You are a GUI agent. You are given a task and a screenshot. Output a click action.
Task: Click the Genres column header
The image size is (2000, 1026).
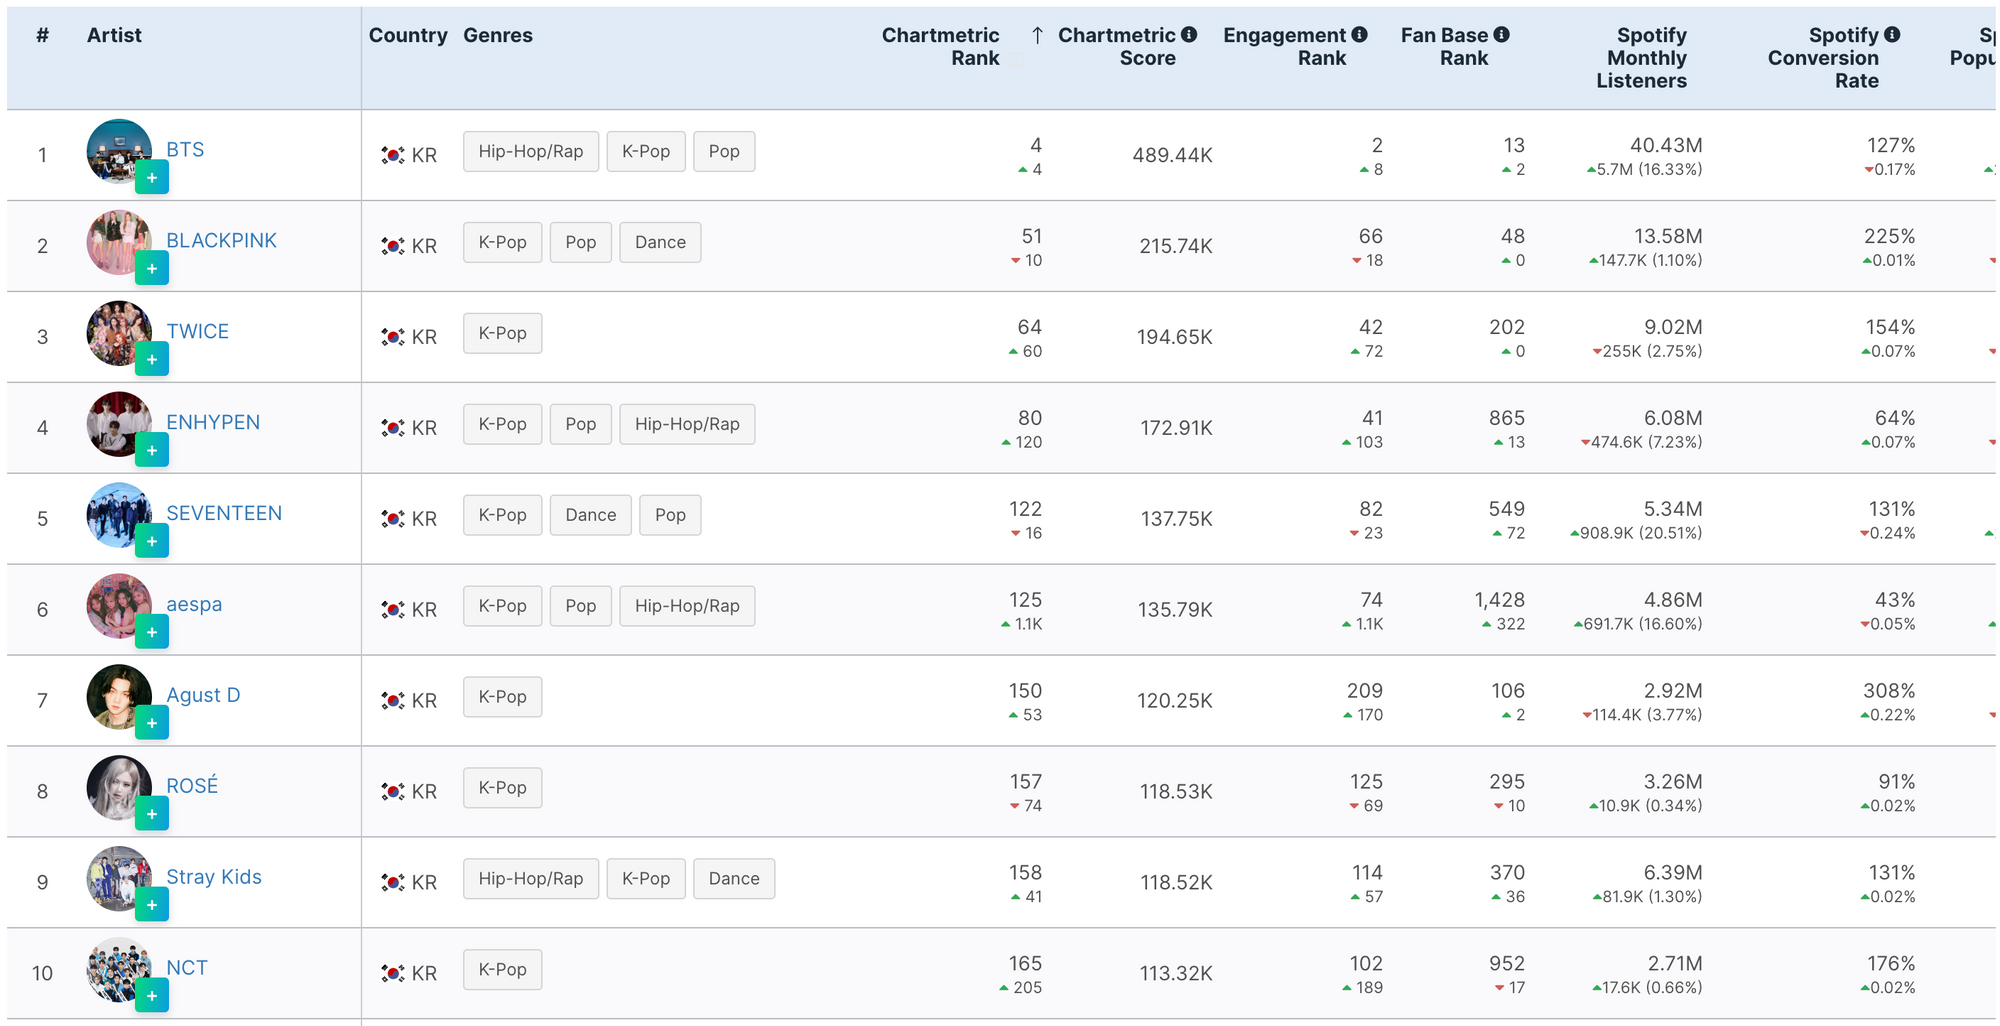(498, 36)
